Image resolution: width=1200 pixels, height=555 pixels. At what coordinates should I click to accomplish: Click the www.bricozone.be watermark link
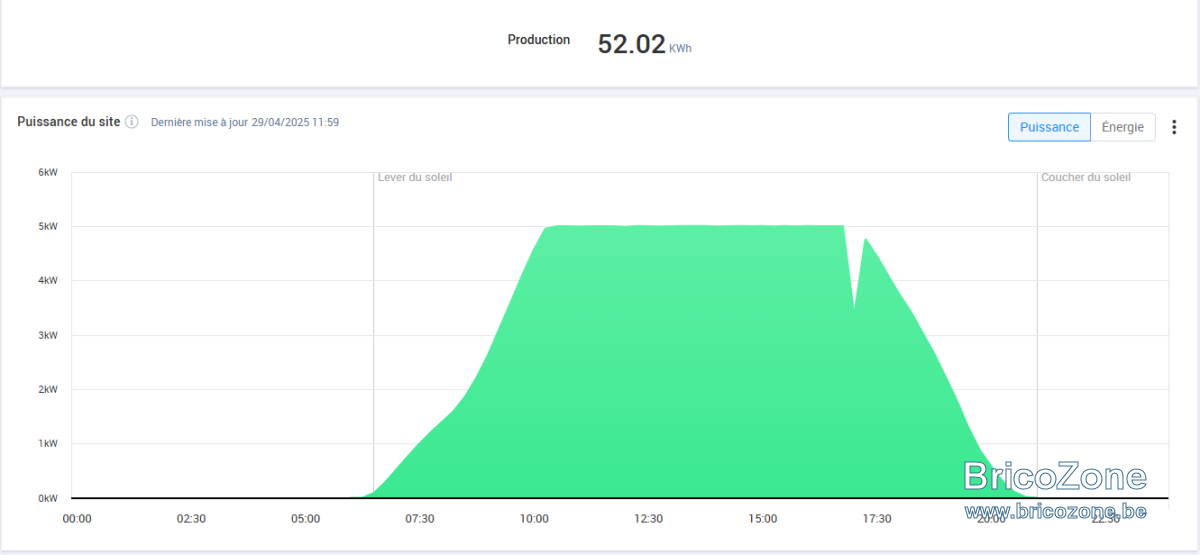[1055, 511]
